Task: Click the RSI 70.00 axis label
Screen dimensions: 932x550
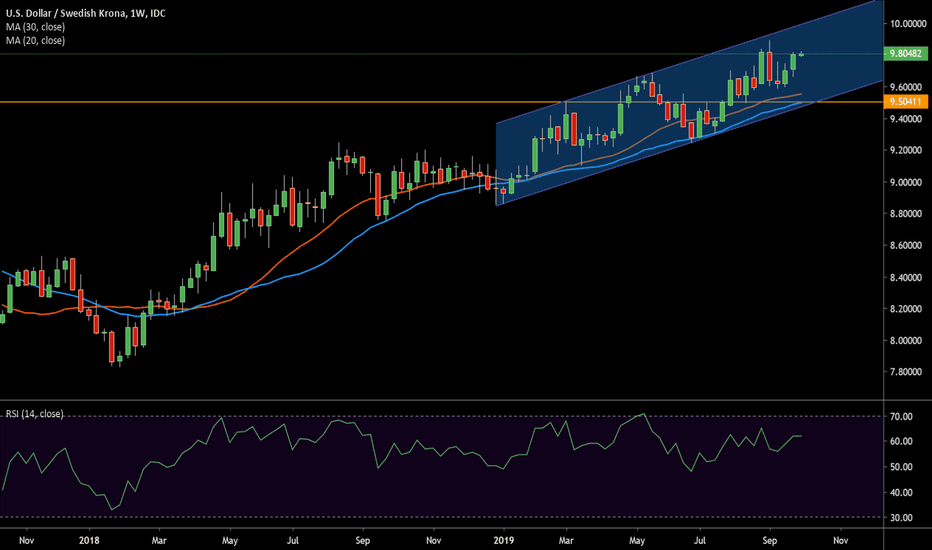Action: [x=901, y=417]
